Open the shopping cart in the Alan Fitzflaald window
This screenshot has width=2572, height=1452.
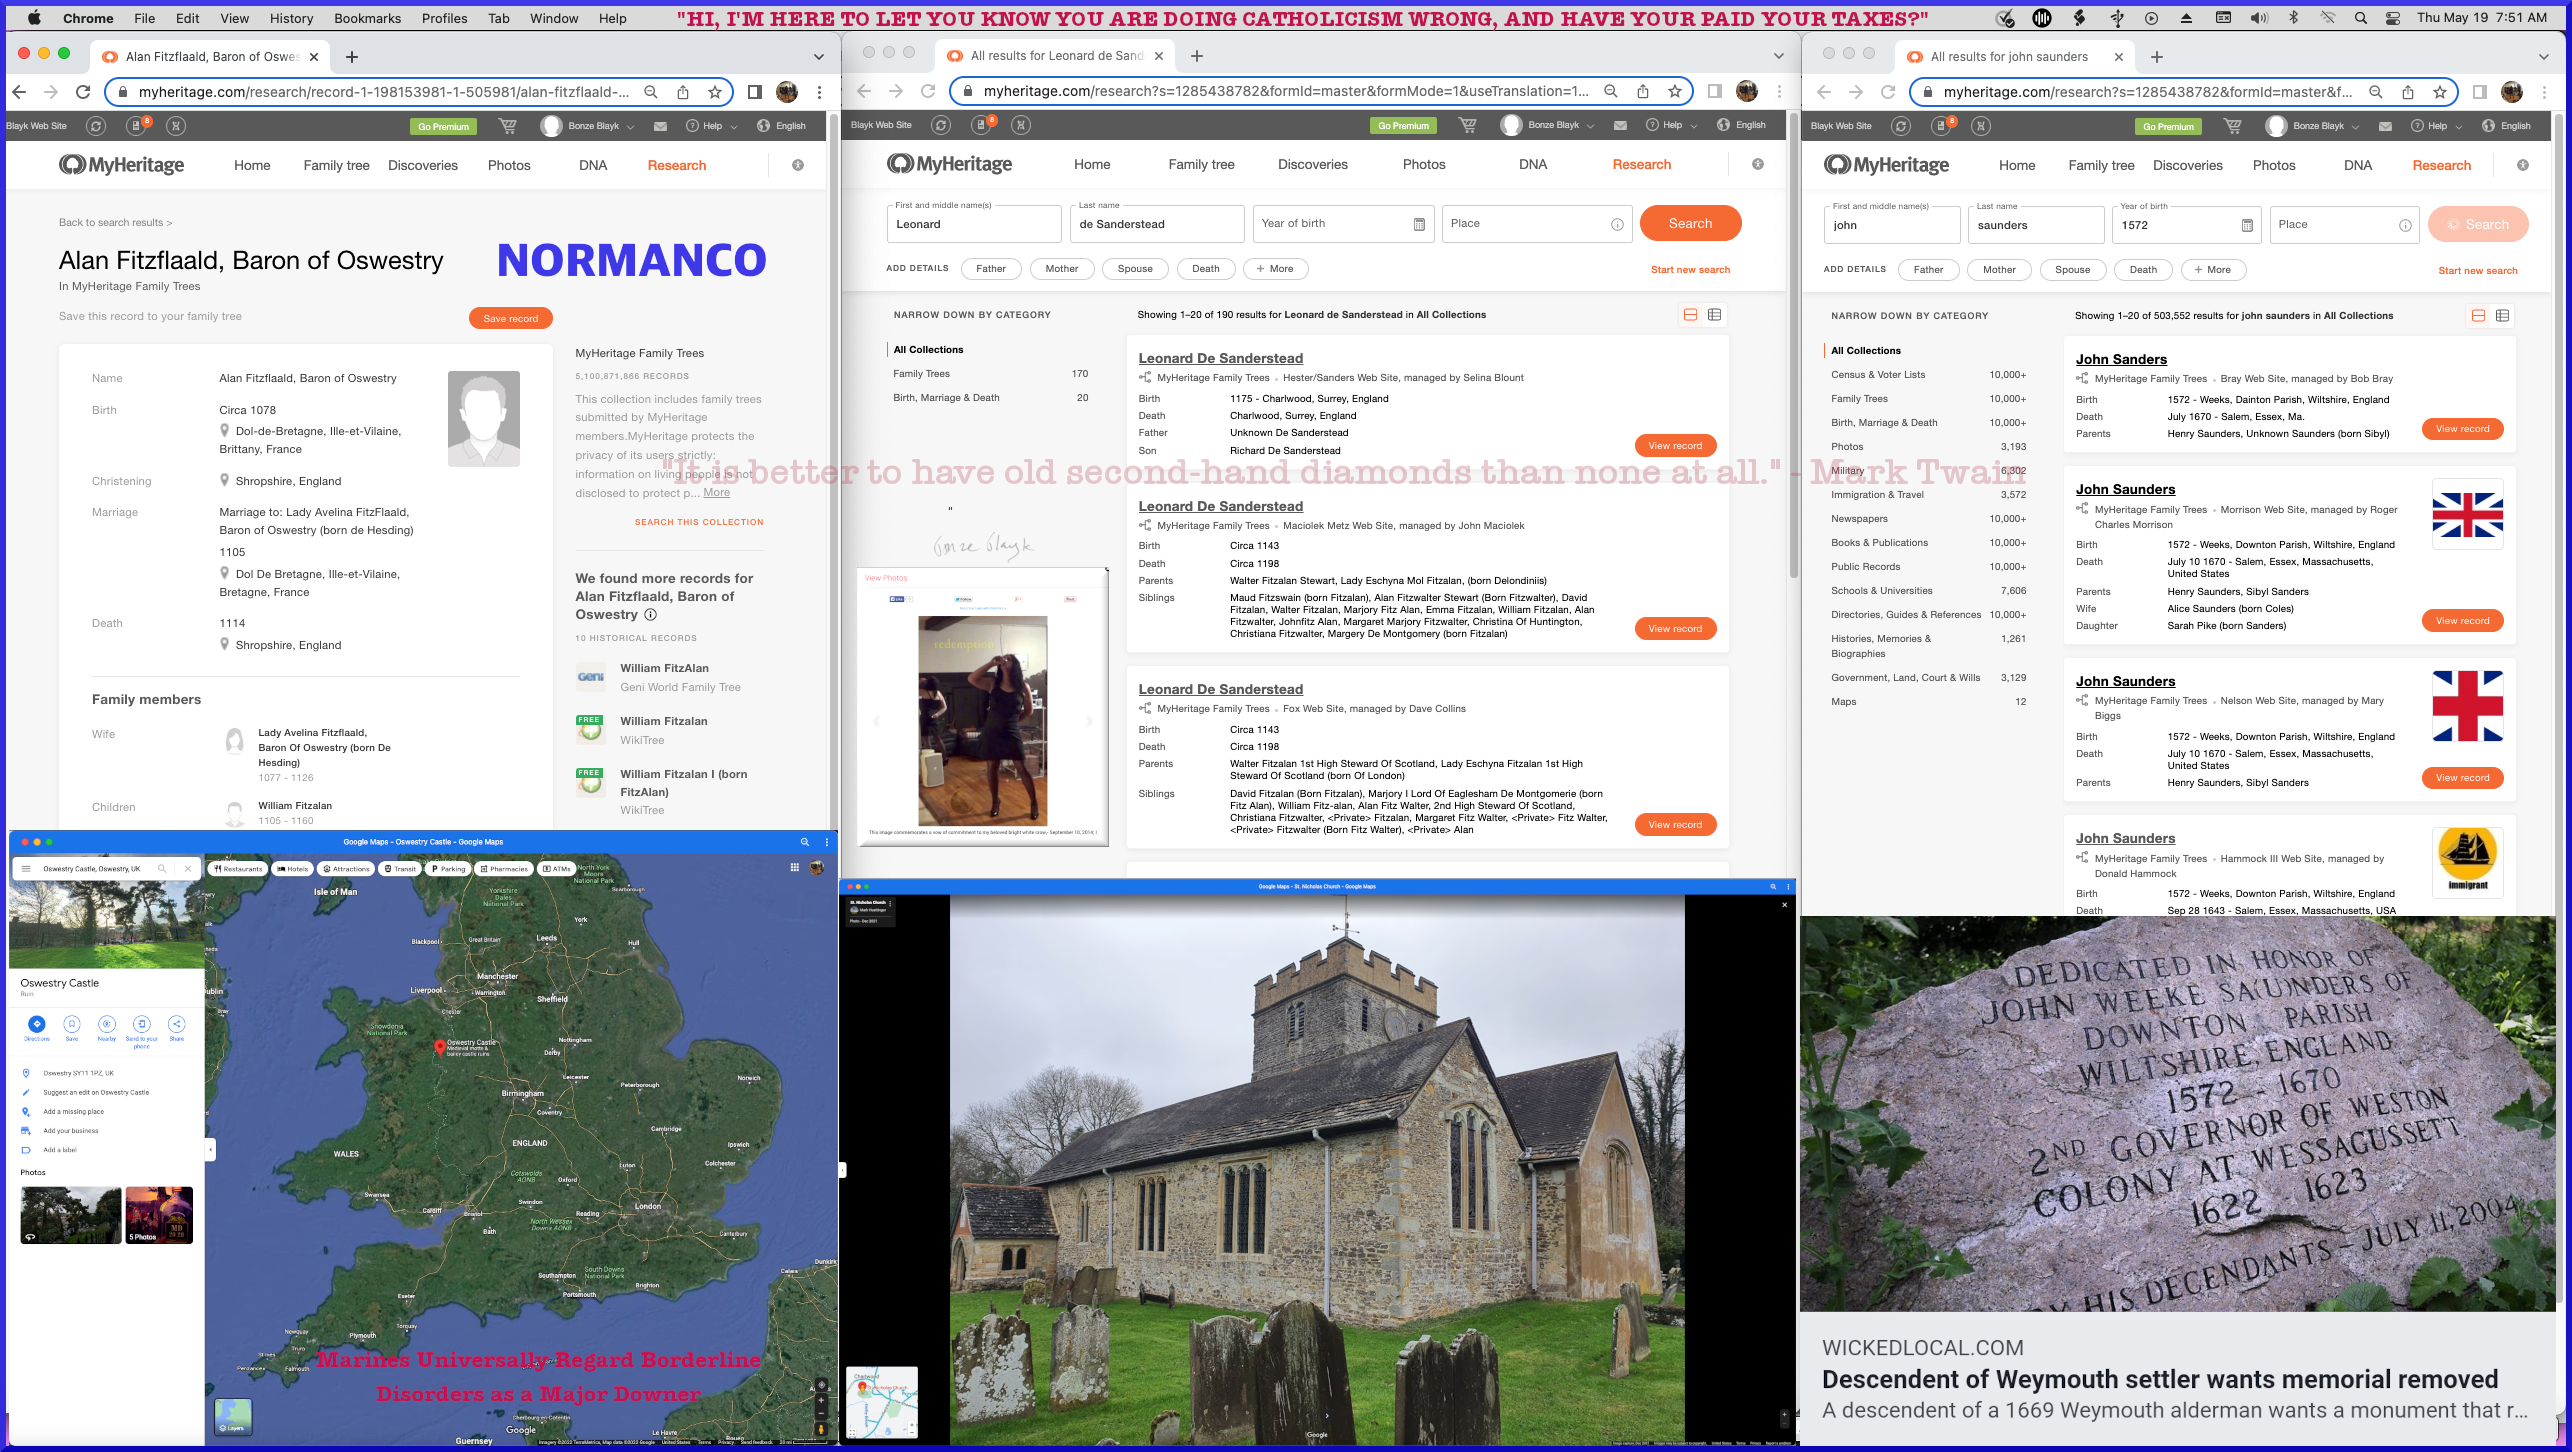coord(508,126)
